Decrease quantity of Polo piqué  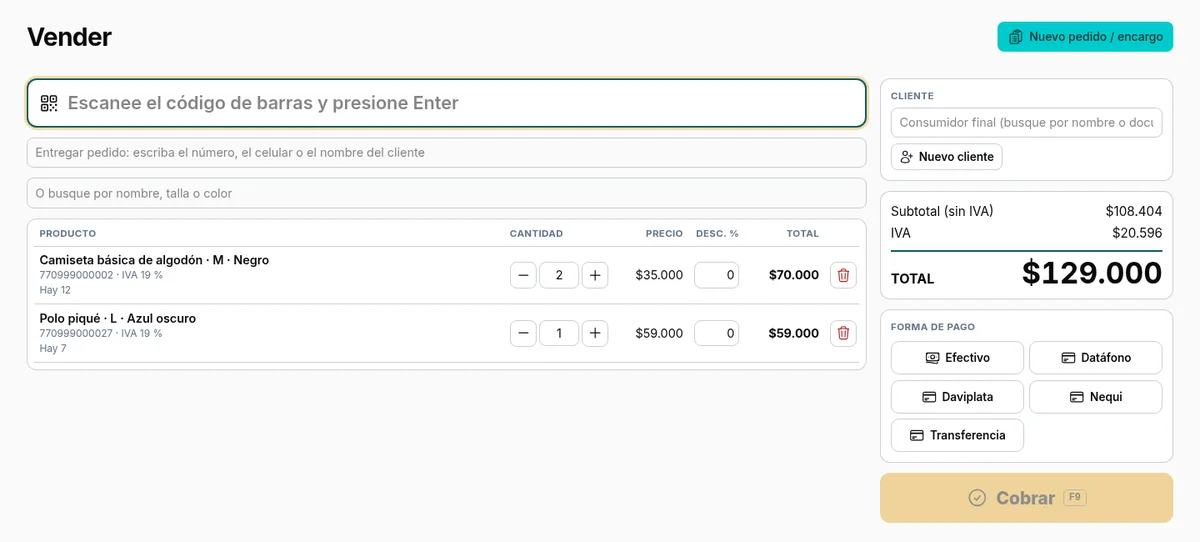click(523, 333)
